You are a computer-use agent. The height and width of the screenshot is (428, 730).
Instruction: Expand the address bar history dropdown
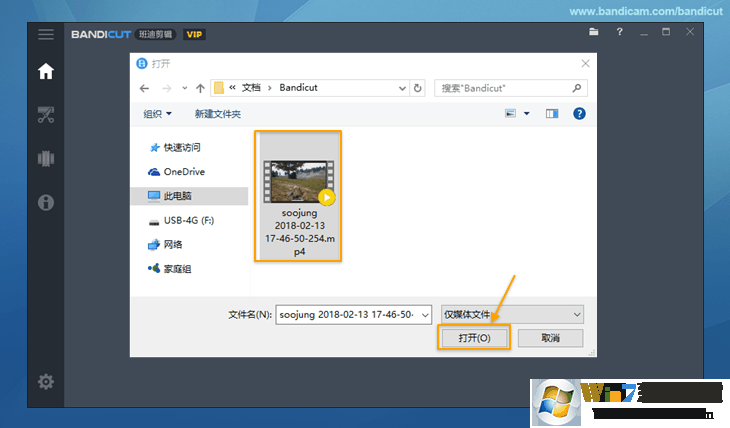tap(402, 88)
